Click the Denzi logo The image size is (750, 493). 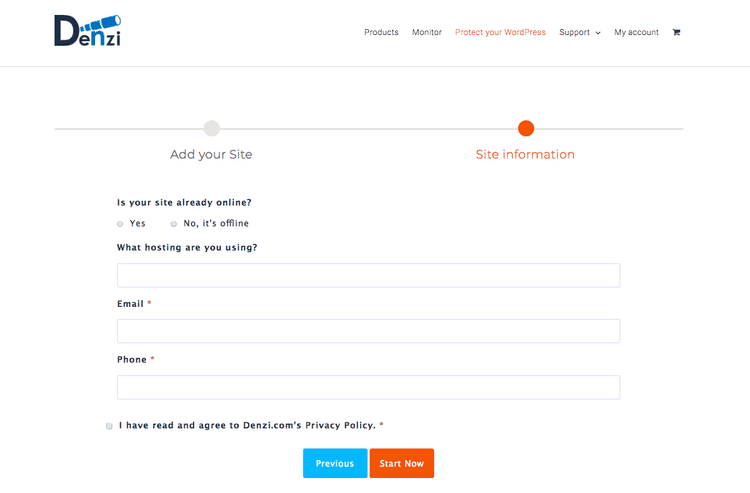click(x=88, y=31)
